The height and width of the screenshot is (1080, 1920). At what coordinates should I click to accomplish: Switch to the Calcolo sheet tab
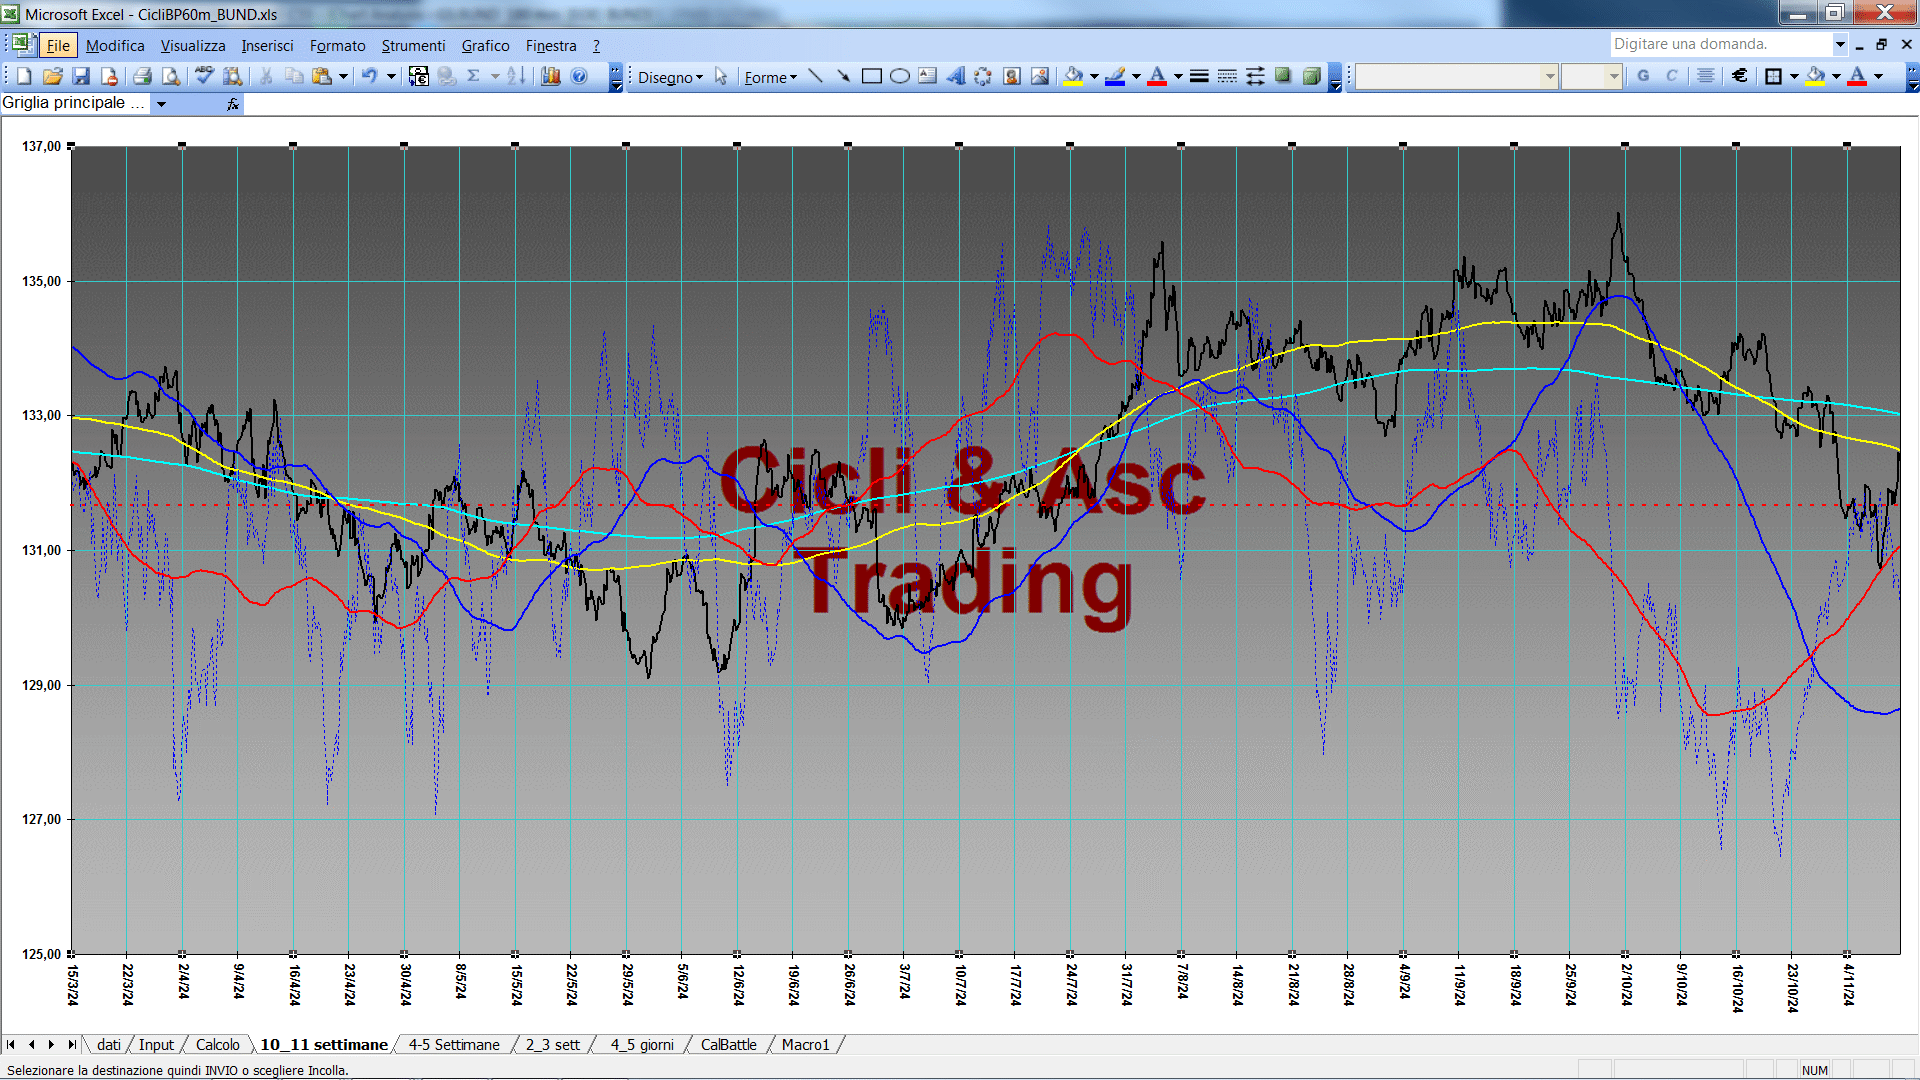click(217, 1045)
